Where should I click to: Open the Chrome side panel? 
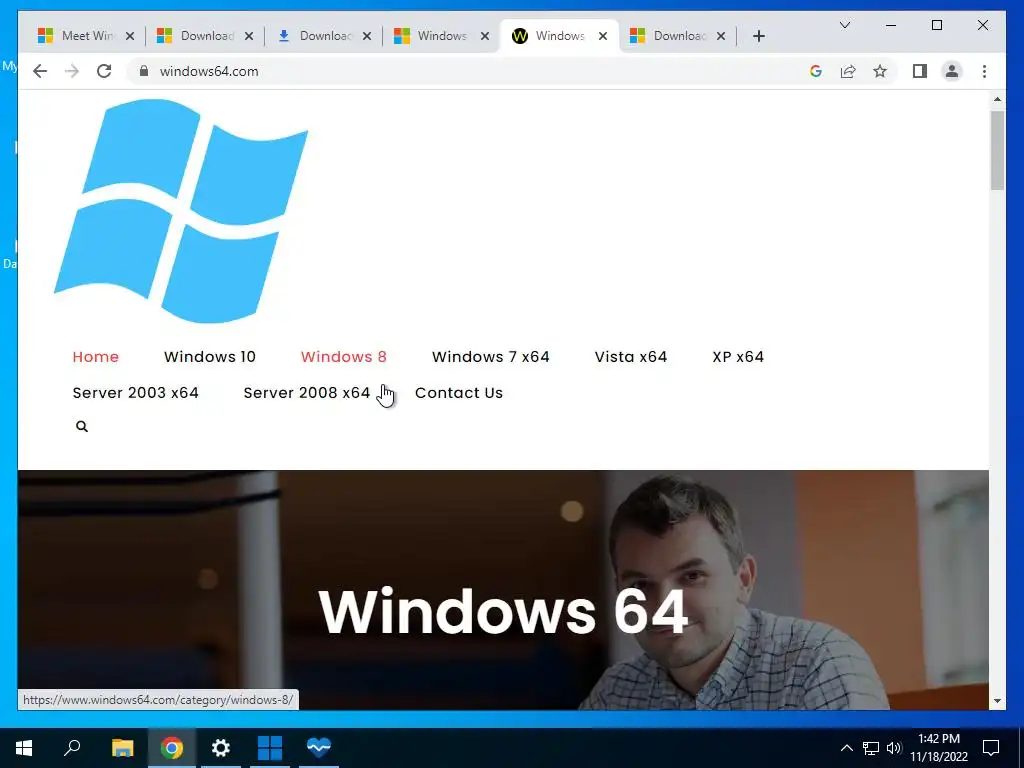pyautogui.click(x=920, y=71)
